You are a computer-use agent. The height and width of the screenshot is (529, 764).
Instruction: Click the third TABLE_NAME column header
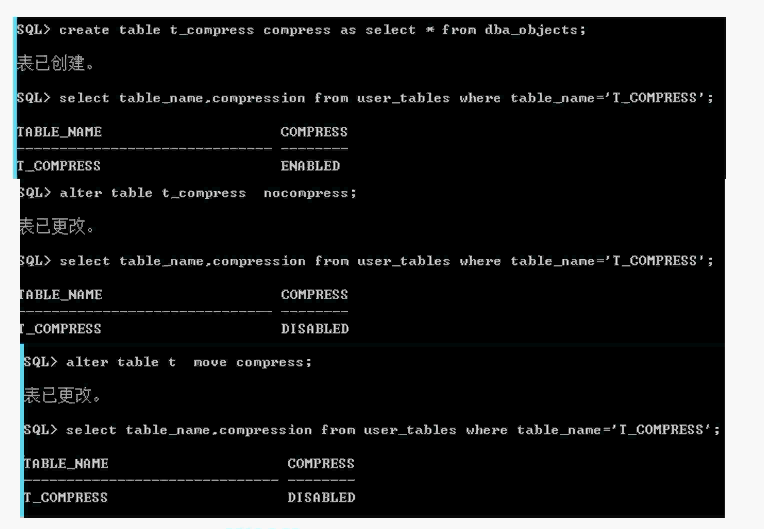pos(66,464)
